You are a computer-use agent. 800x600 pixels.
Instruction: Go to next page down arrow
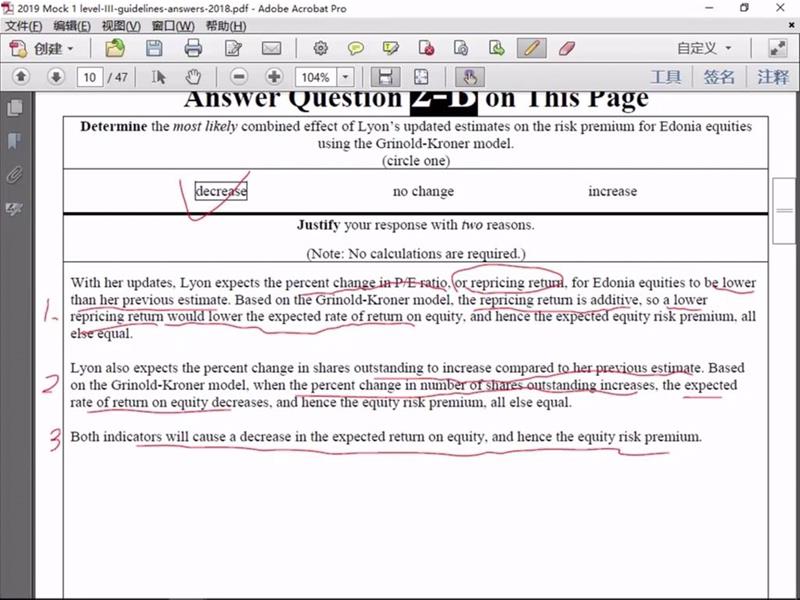click(x=56, y=77)
